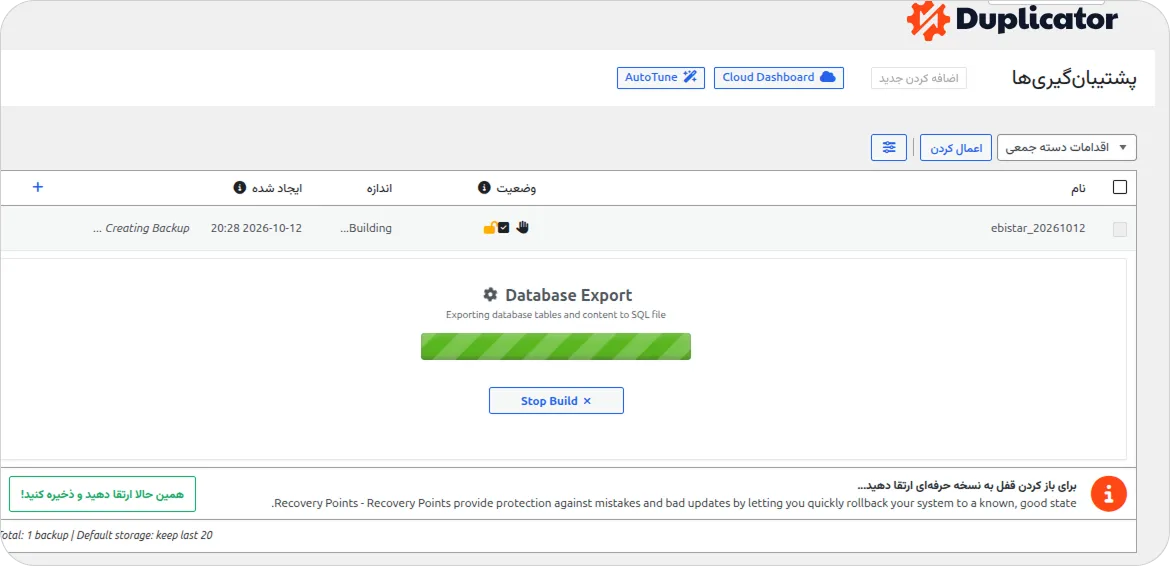Click the magic wand icon in AutoTune
Screen dimensions: 1170x566
click(x=690, y=78)
